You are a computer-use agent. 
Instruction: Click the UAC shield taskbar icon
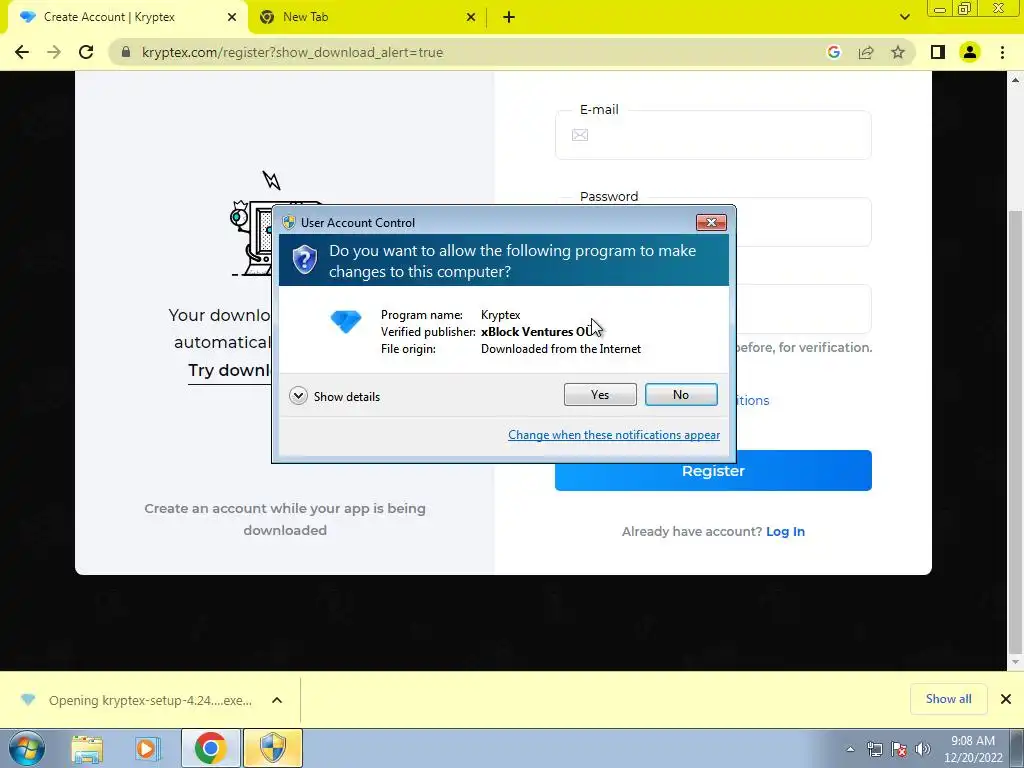pyautogui.click(x=273, y=748)
